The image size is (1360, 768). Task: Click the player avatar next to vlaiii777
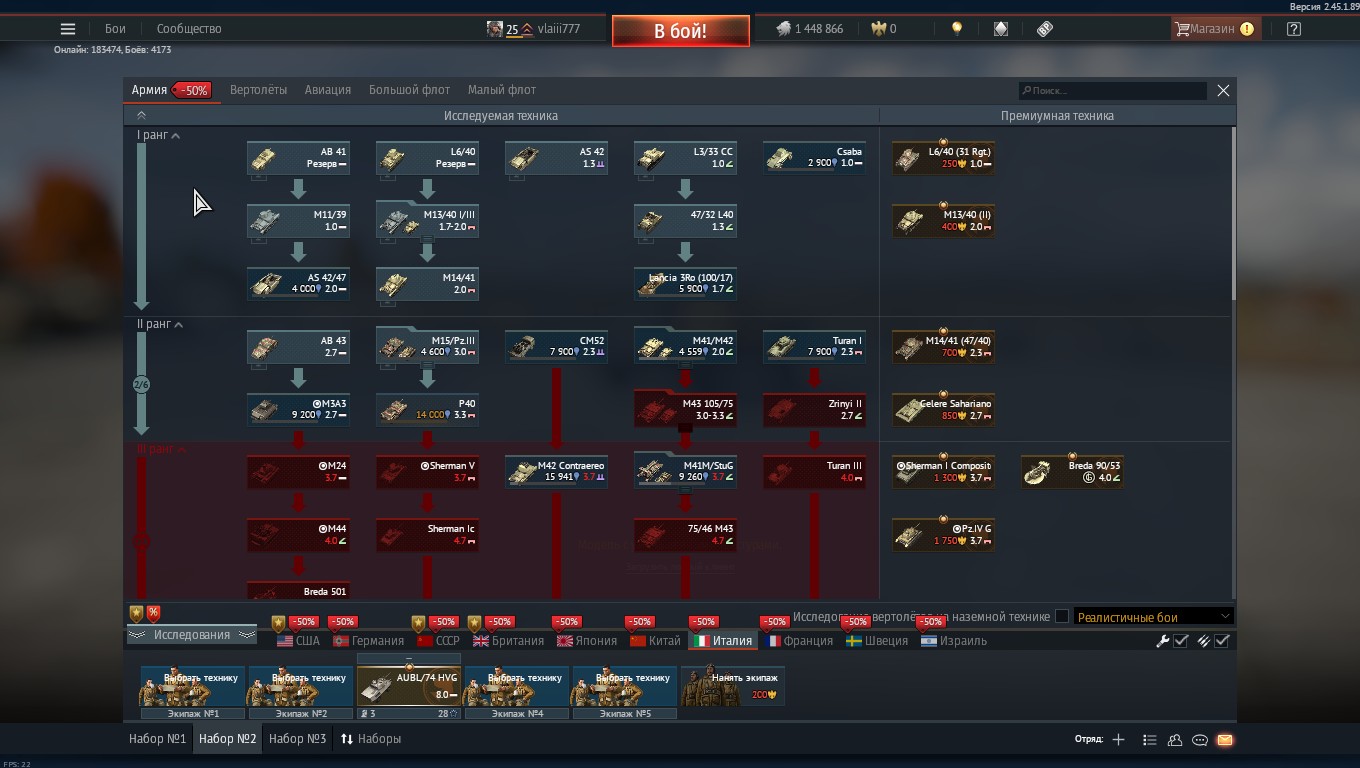pyautogui.click(x=495, y=29)
